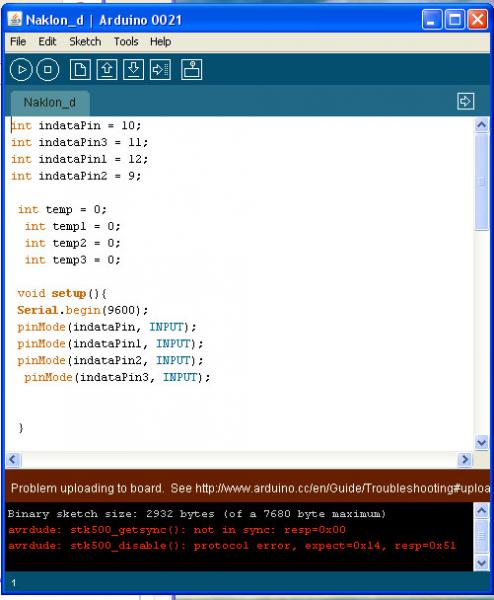Click the Verify (play) toolbar icon
The height and width of the screenshot is (600, 494).
pos(21,70)
